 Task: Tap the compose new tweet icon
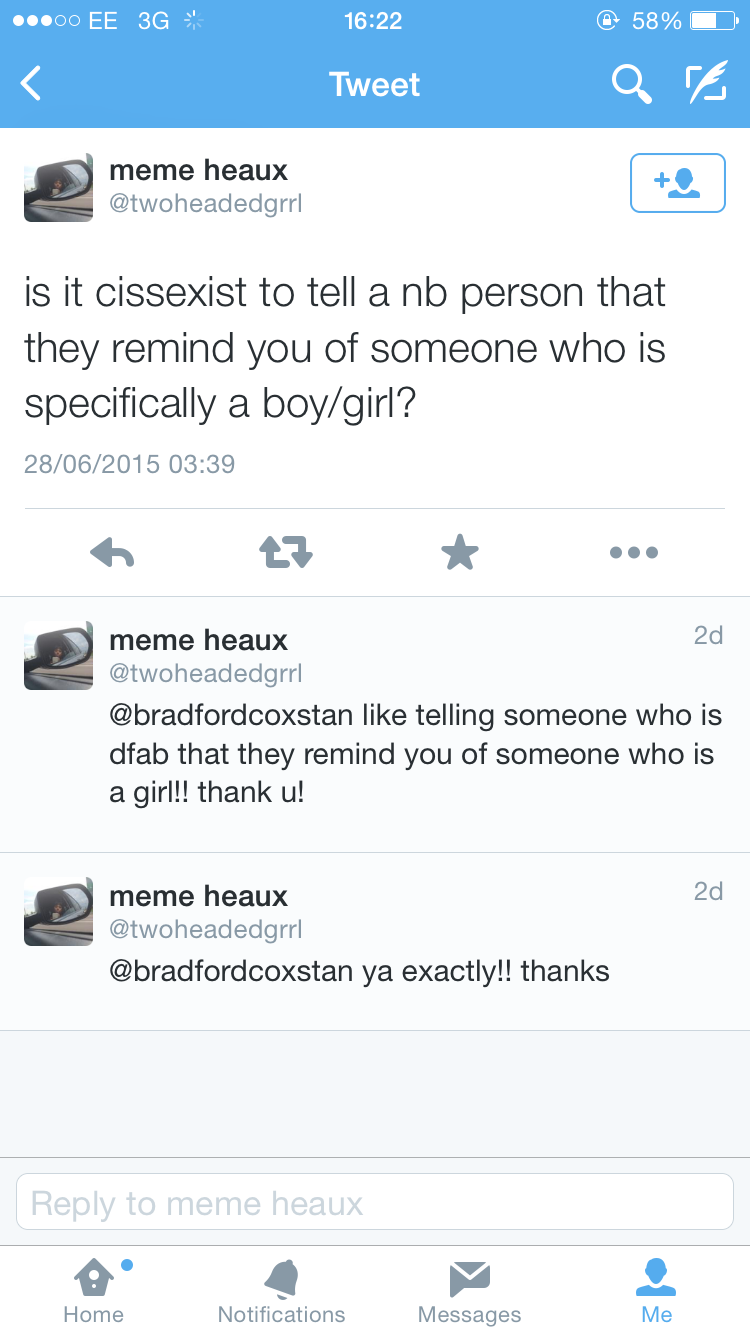(705, 84)
